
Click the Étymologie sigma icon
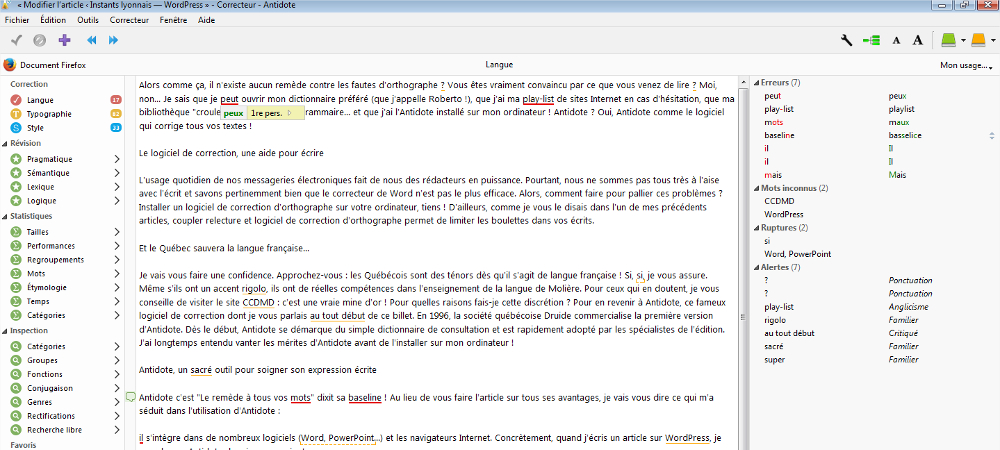click(16, 287)
